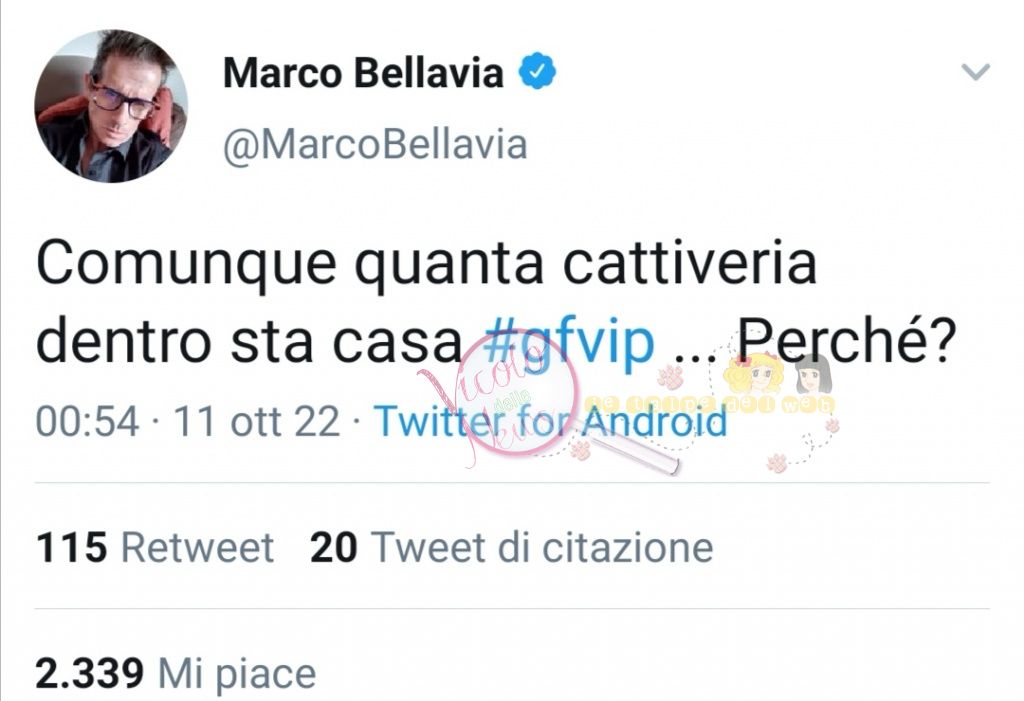Click the yellow 'le talpe nel web' watermark text
Viewport: 1024px width, 701px height.
click(x=709, y=404)
